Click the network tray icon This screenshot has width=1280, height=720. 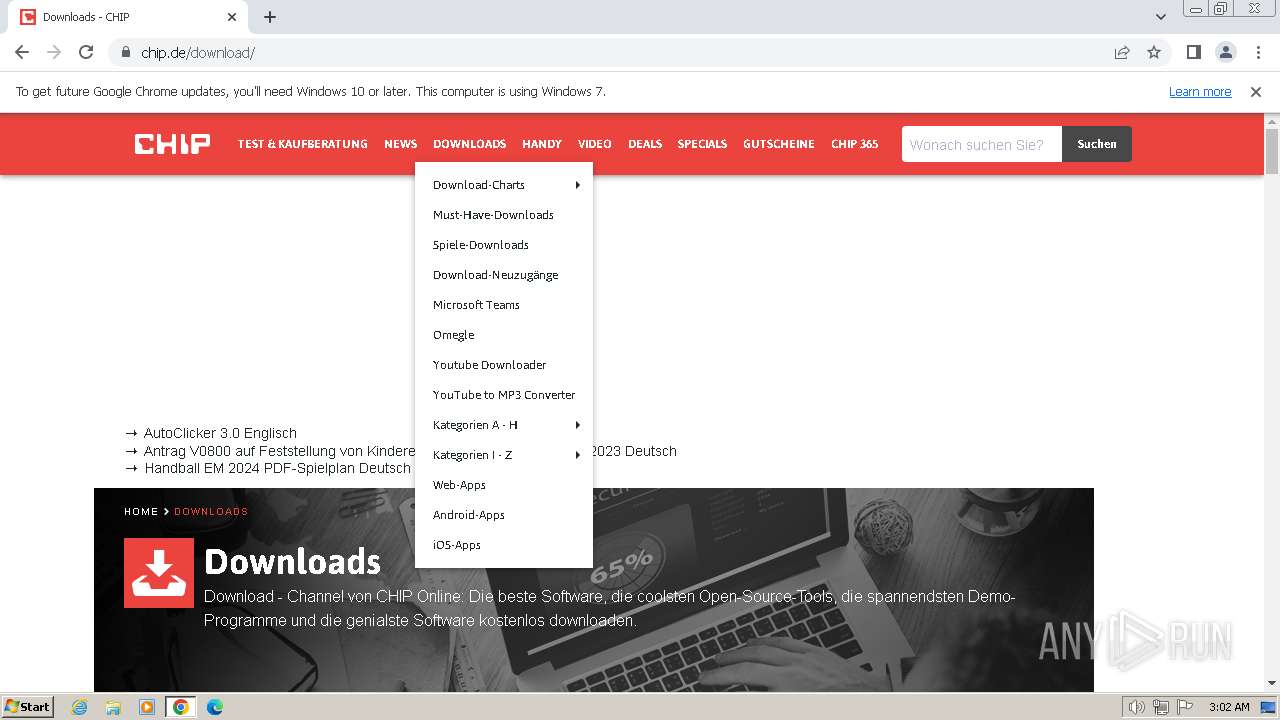pyautogui.click(x=1161, y=707)
